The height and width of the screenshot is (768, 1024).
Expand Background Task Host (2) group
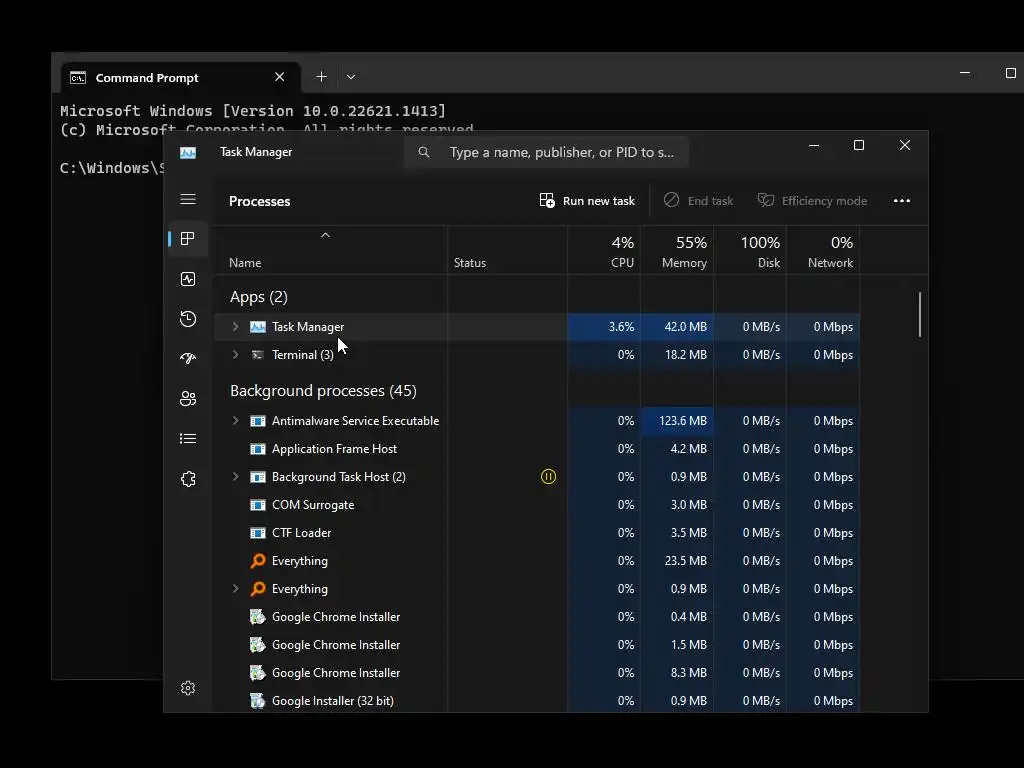click(x=235, y=477)
